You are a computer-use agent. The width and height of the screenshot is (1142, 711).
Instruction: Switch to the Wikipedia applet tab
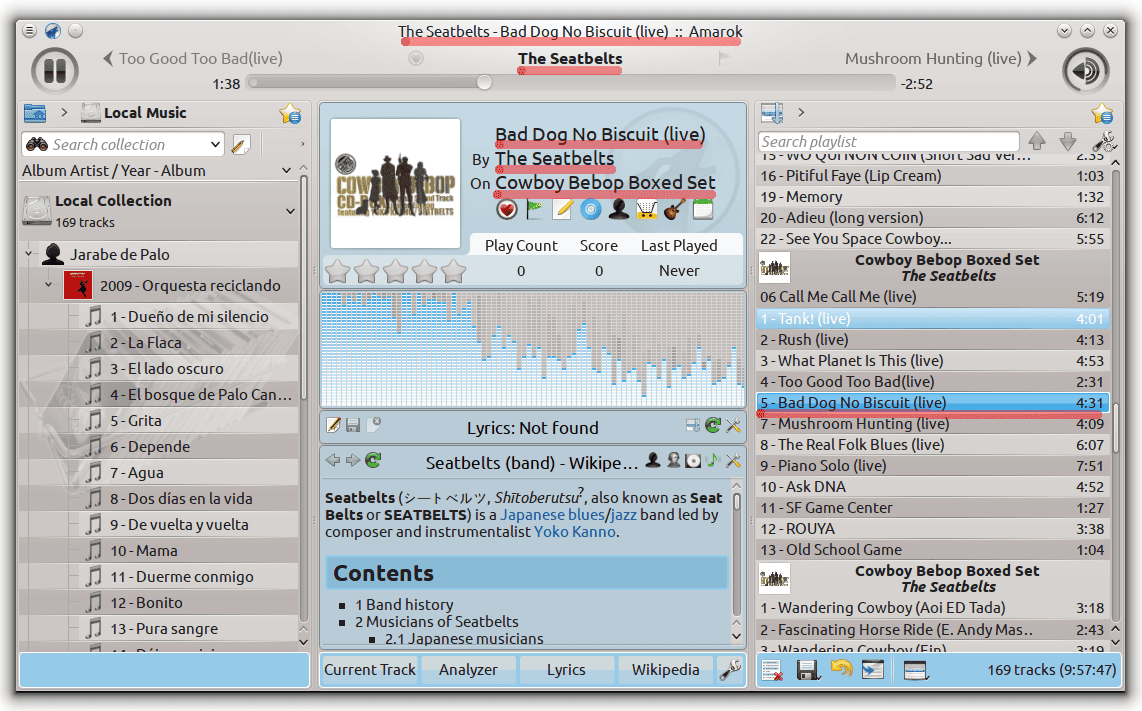point(665,669)
